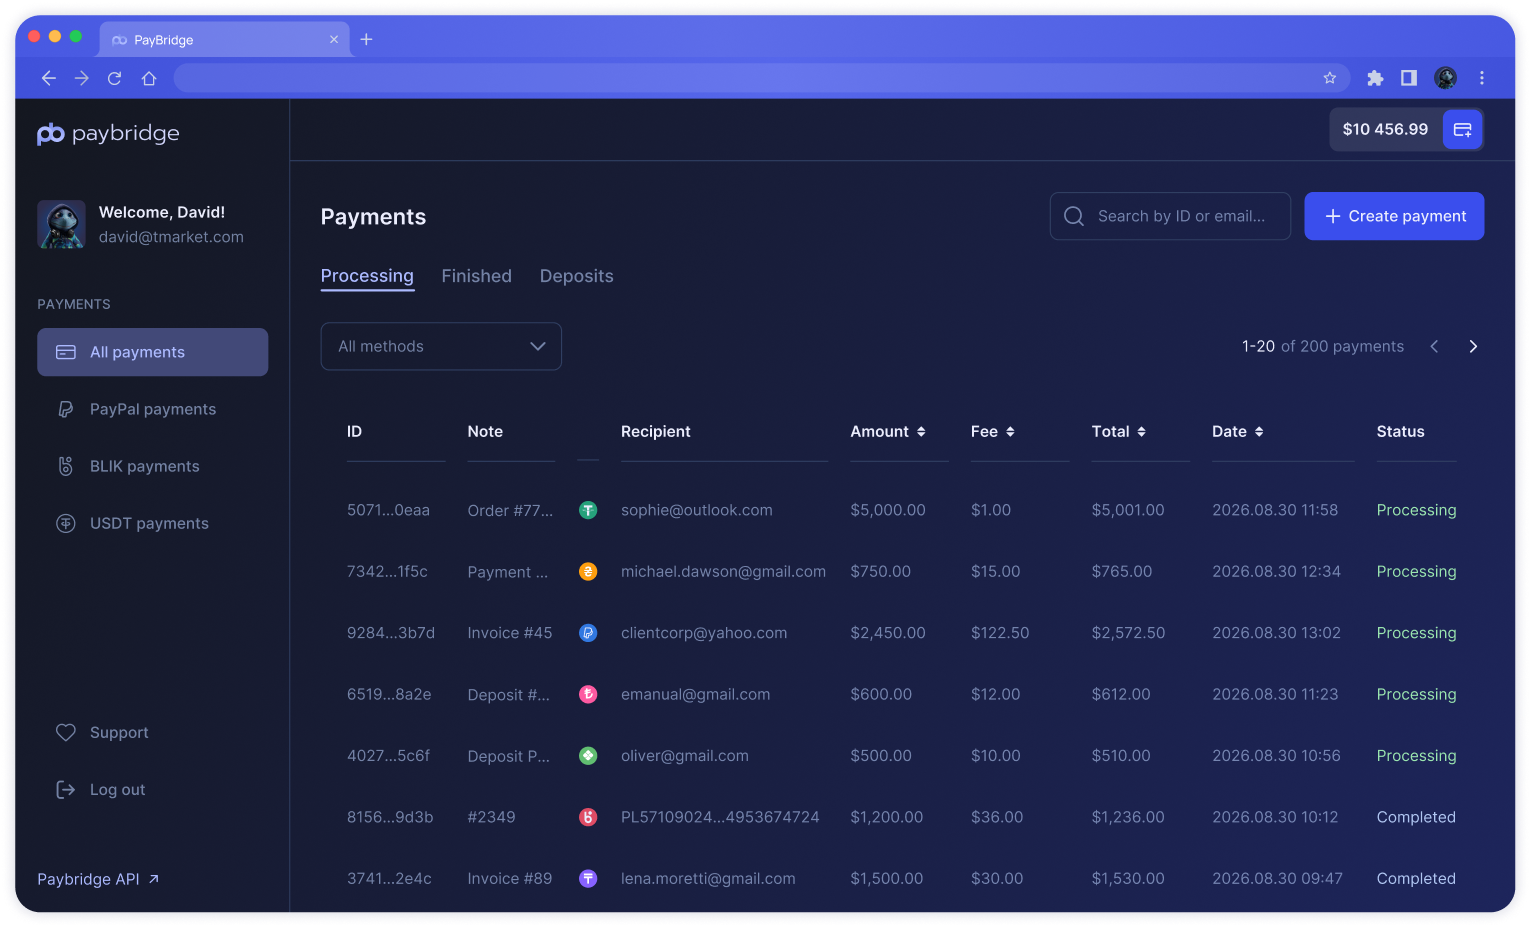Open browser profile avatar

coord(1445,78)
